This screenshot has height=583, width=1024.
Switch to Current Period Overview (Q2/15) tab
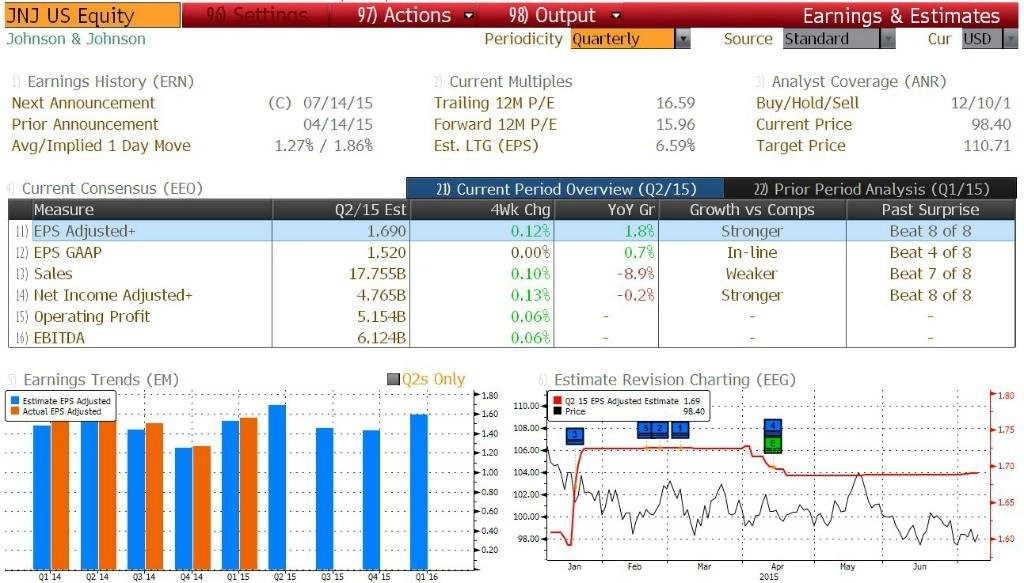[x=565, y=189]
